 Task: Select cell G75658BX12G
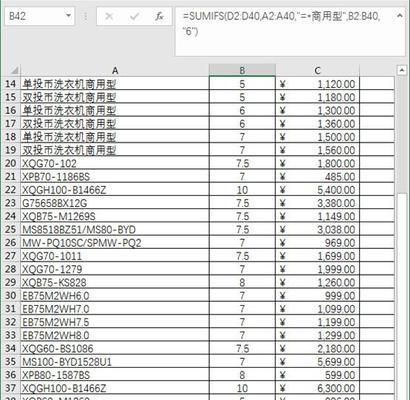coord(115,203)
